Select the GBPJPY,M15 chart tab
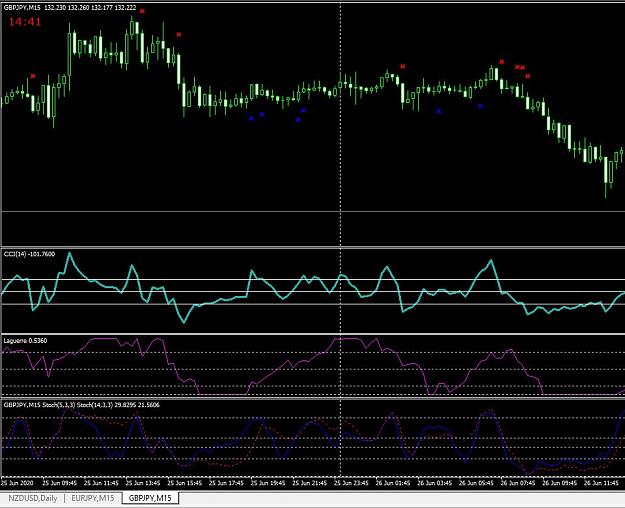Screen dimensions: 625x508 coord(150,498)
